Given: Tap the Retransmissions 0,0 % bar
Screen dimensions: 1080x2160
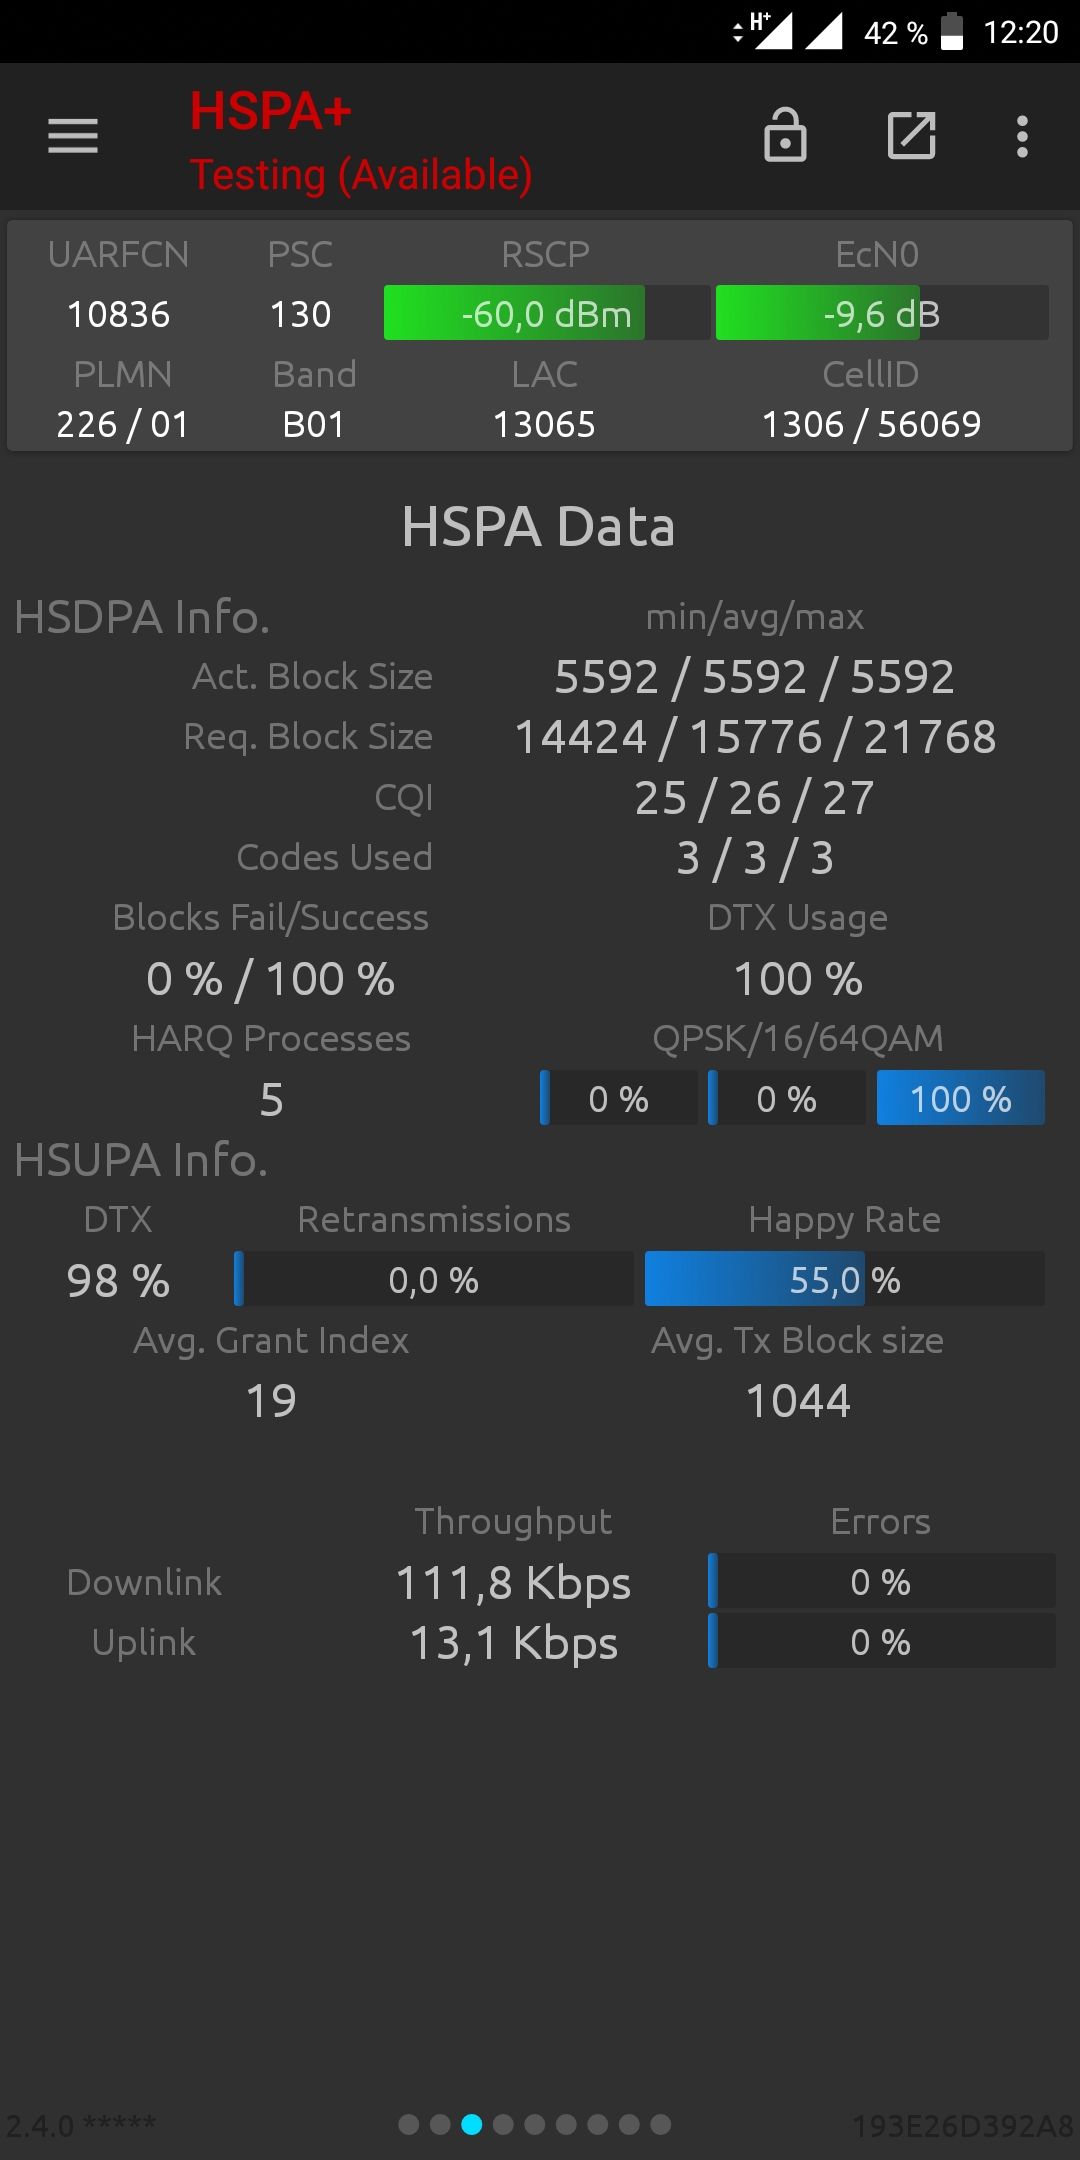Looking at the screenshot, I should pos(434,1279).
